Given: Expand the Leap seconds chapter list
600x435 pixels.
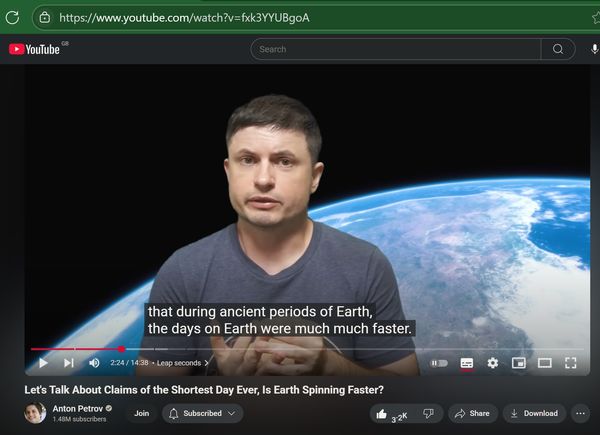Looking at the screenshot, I should click(183, 363).
